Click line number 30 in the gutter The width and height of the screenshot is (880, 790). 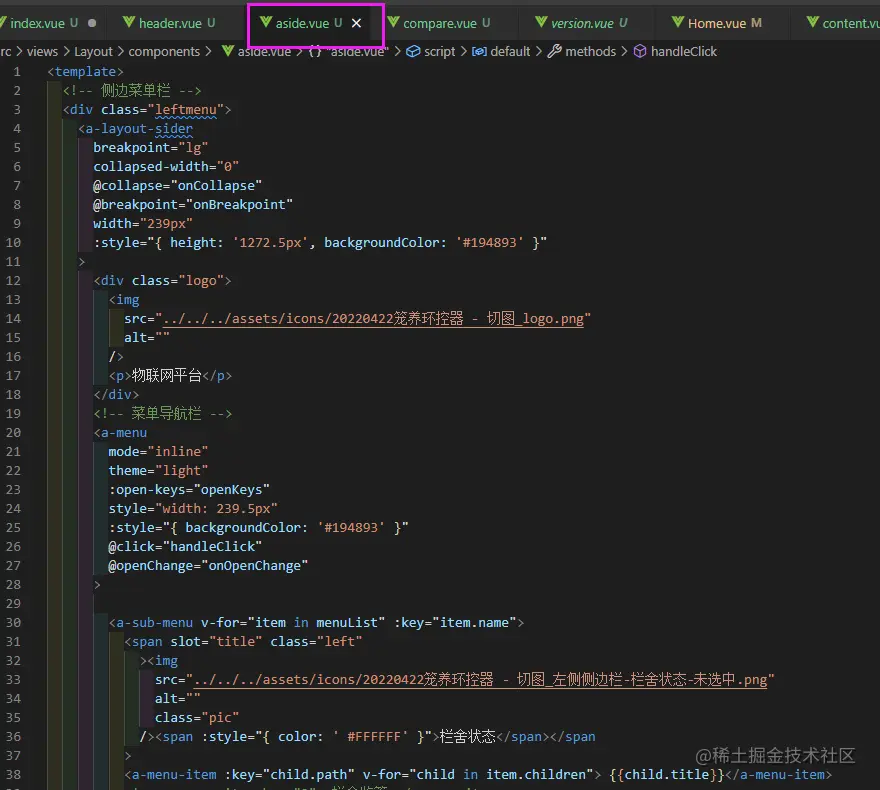point(13,622)
